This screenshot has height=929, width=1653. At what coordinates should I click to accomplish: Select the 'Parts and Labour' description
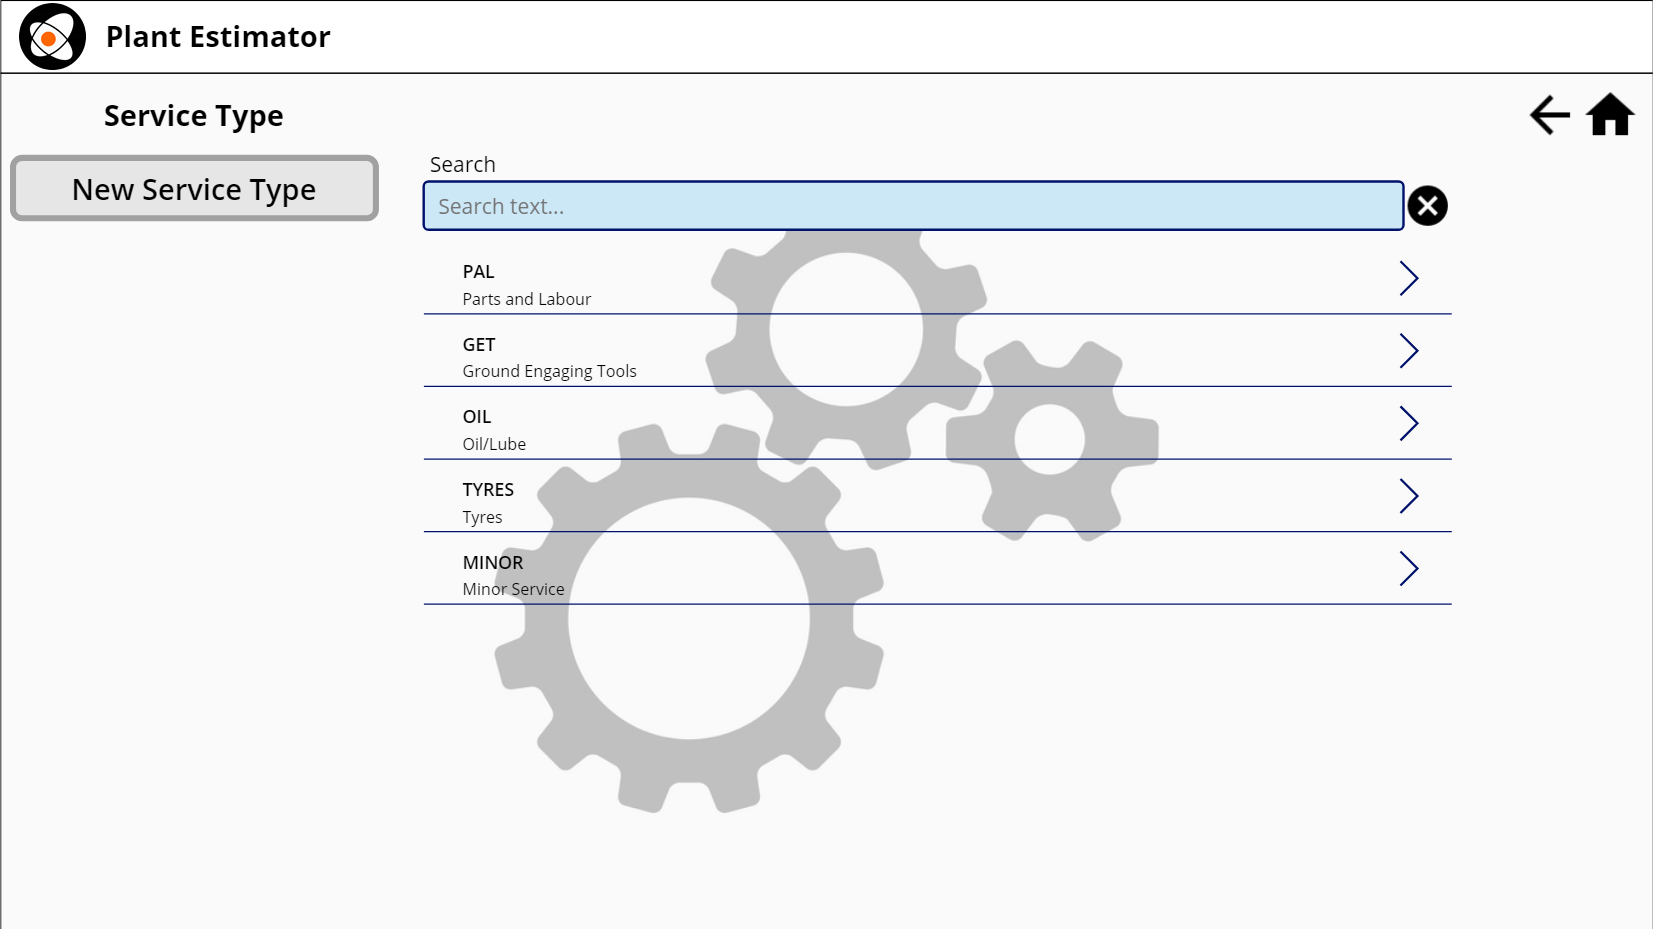pyautogui.click(x=526, y=299)
